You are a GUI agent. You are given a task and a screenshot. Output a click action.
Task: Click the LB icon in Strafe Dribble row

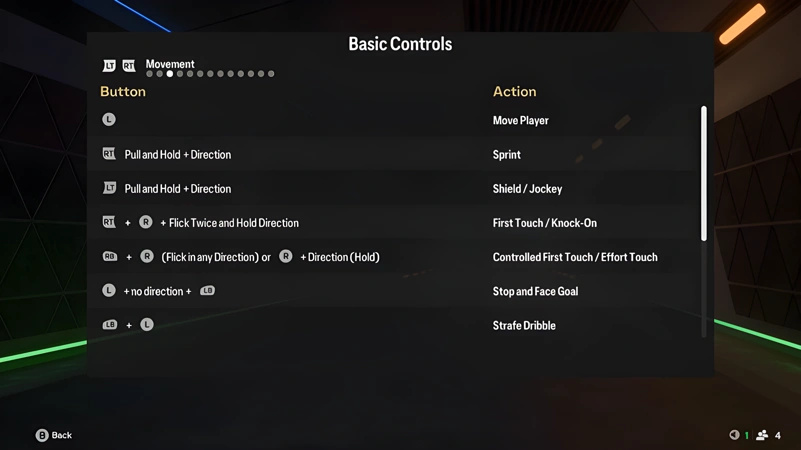(110, 325)
